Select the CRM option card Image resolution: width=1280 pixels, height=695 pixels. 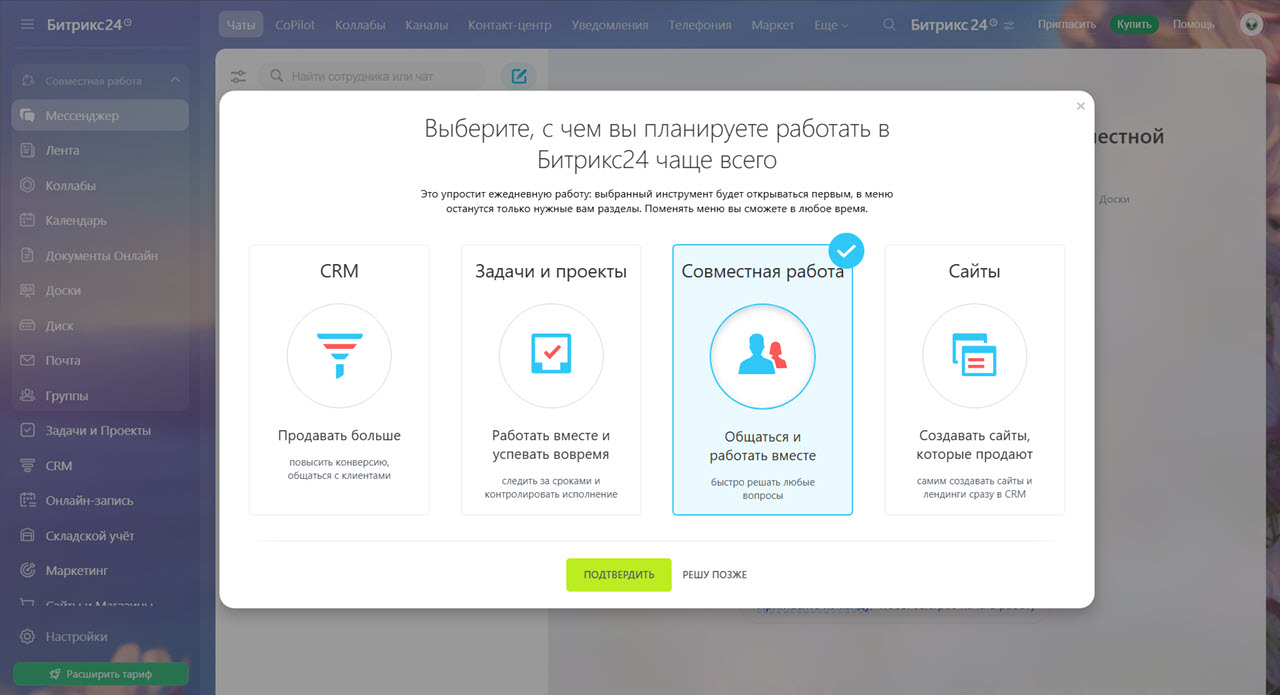pos(339,380)
